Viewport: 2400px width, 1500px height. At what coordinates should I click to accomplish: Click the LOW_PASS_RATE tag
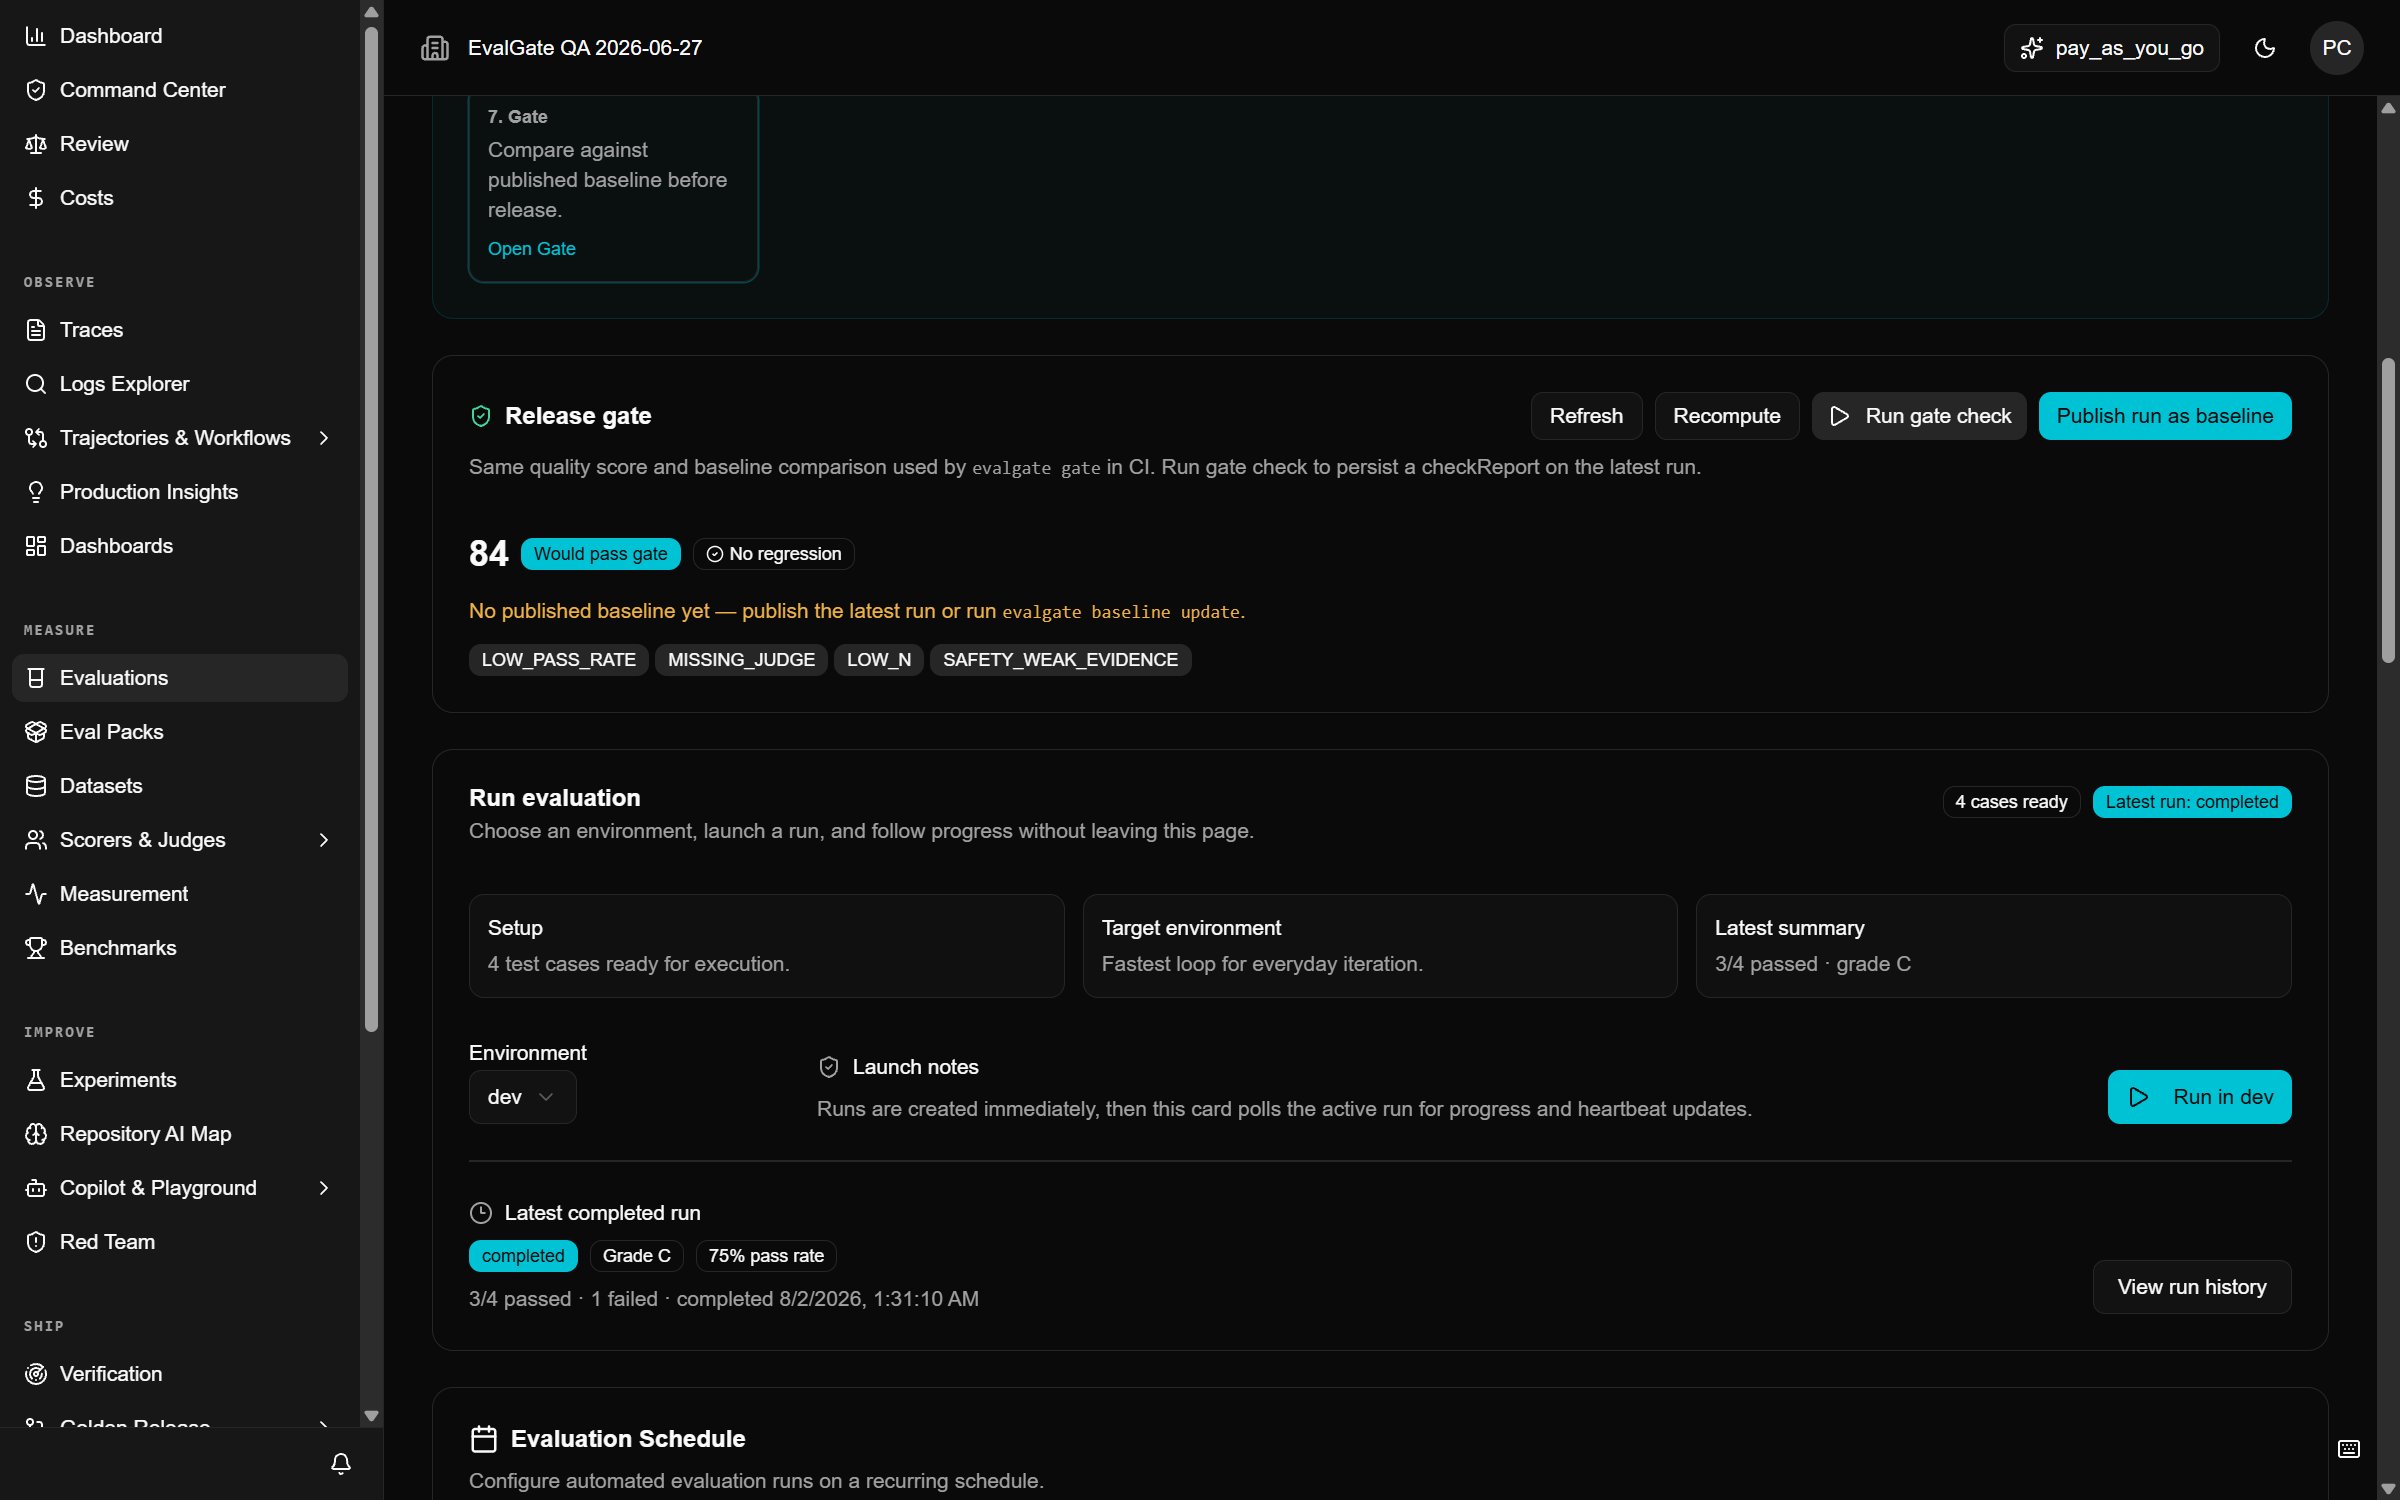(559, 660)
